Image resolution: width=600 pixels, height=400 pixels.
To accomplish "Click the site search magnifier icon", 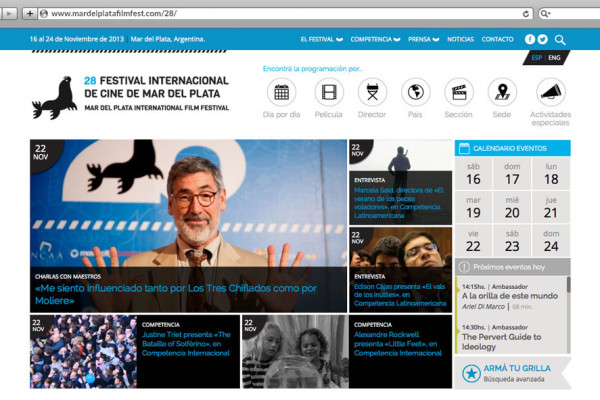I will [x=560, y=39].
